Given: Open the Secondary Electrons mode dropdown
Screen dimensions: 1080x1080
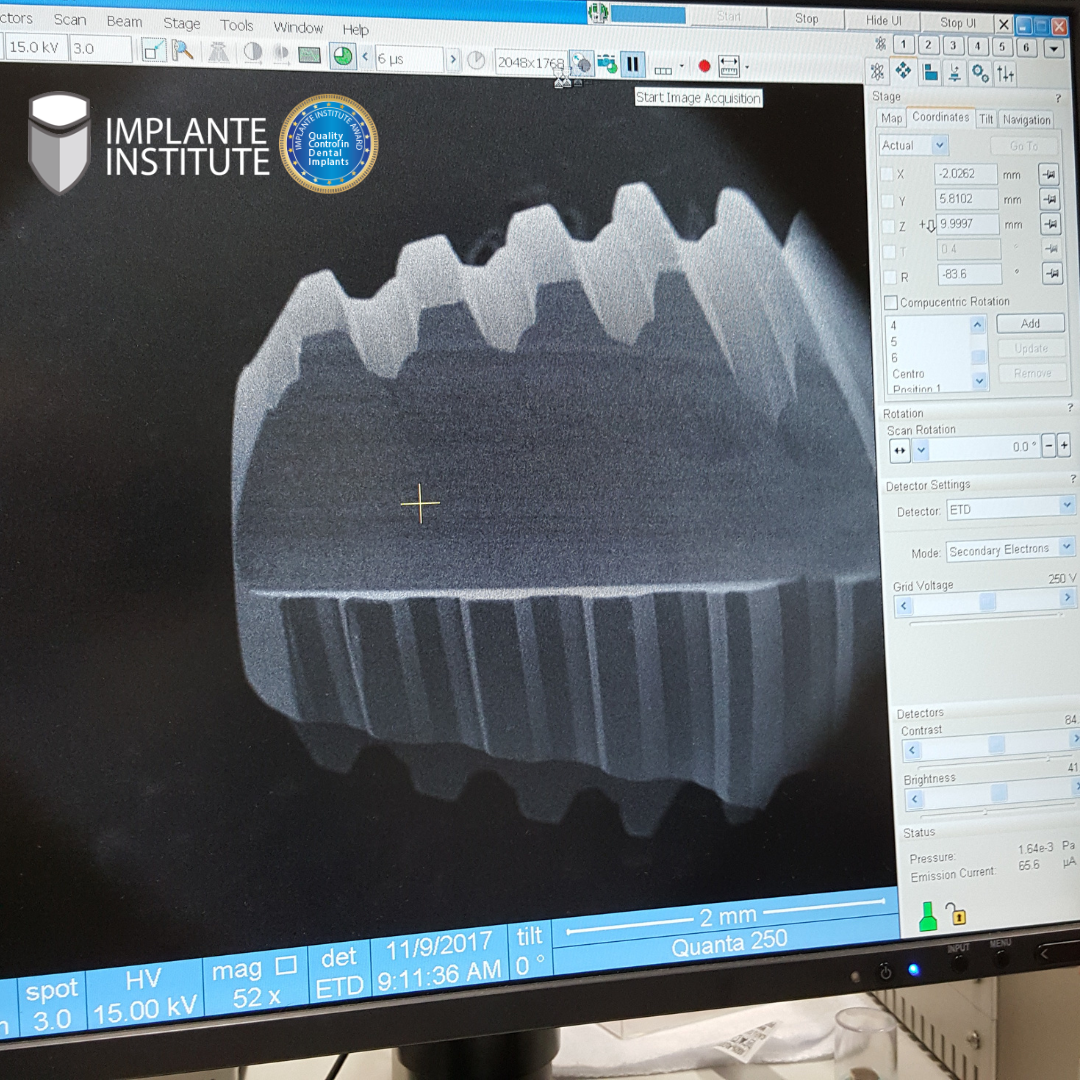Looking at the screenshot, I should [1067, 547].
